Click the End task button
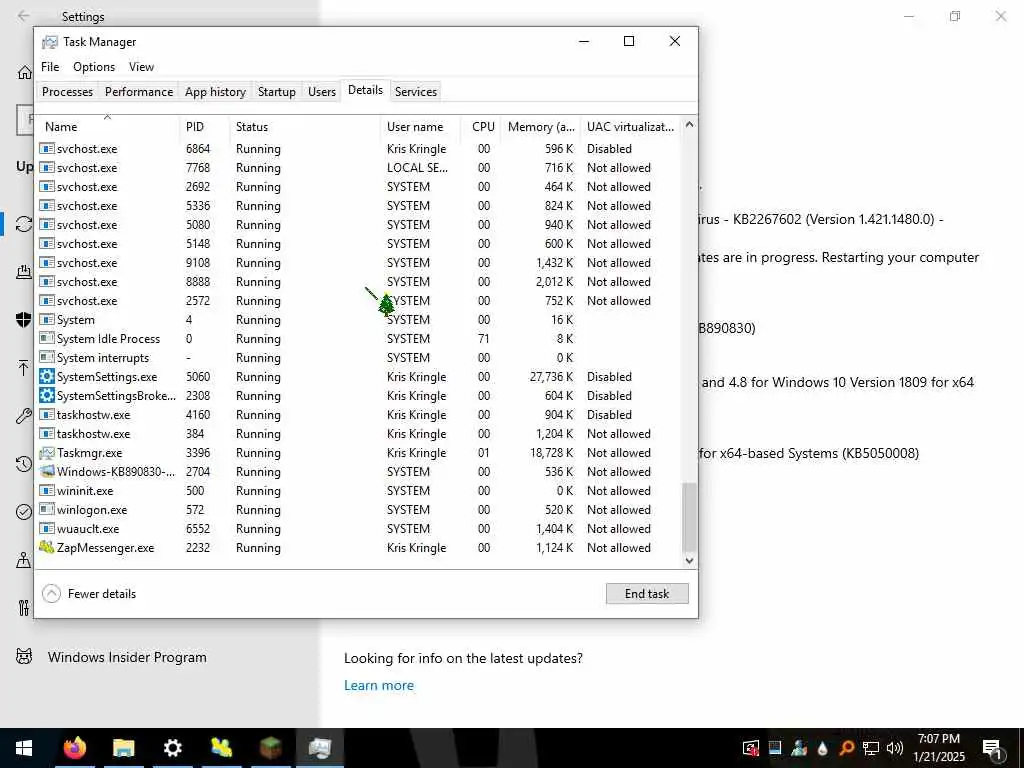The width and height of the screenshot is (1024, 768). tap(647, 594)
